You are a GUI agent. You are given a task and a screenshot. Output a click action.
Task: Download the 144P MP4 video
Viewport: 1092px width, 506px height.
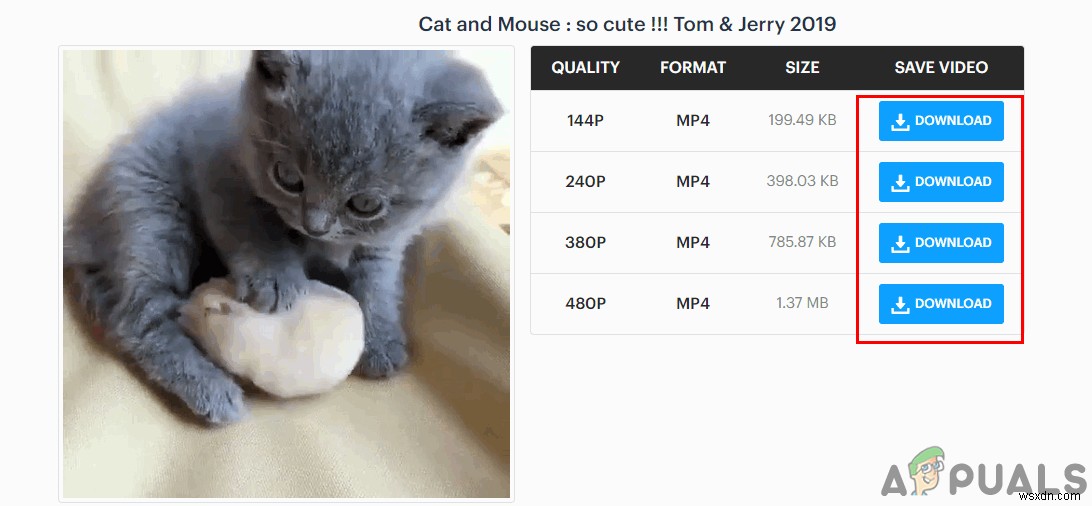(x=941, y=121)
